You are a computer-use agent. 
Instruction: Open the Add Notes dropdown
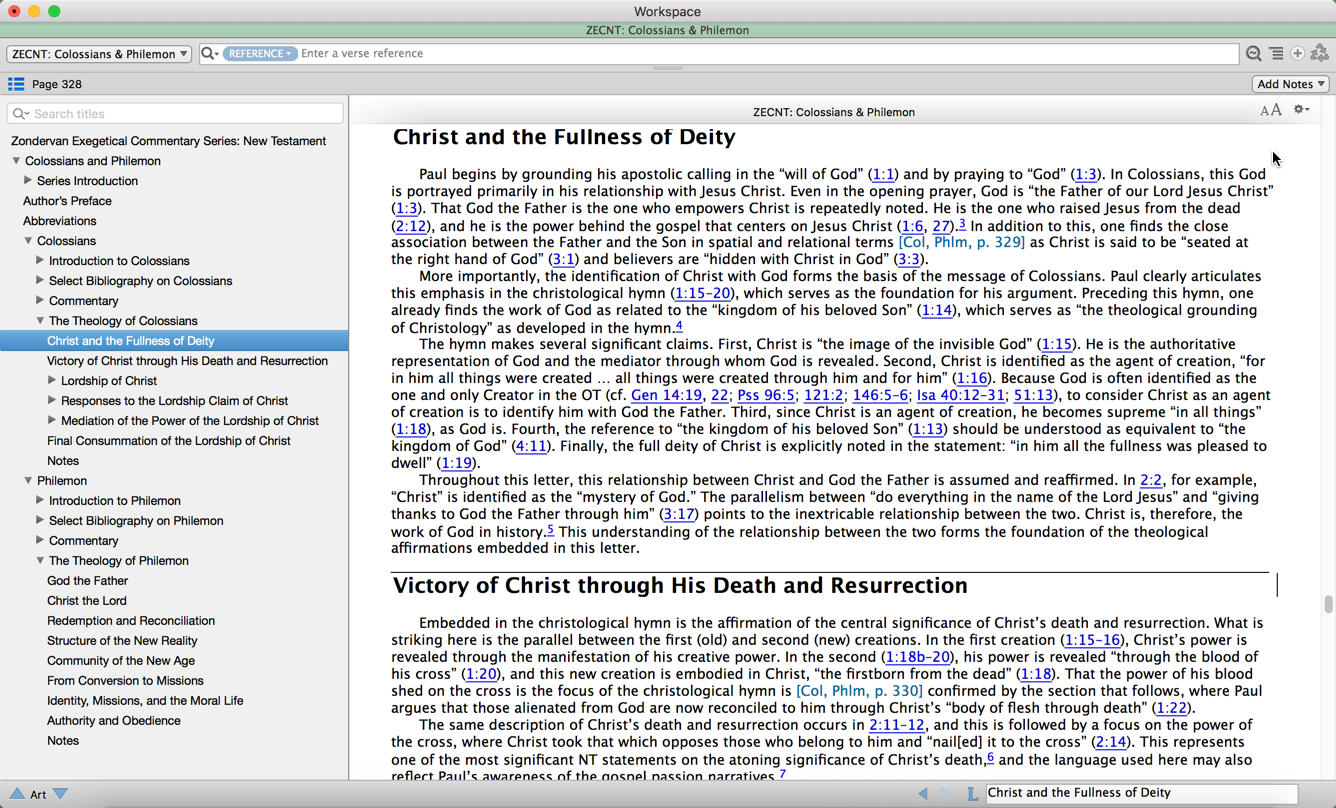coord(1291,84)
